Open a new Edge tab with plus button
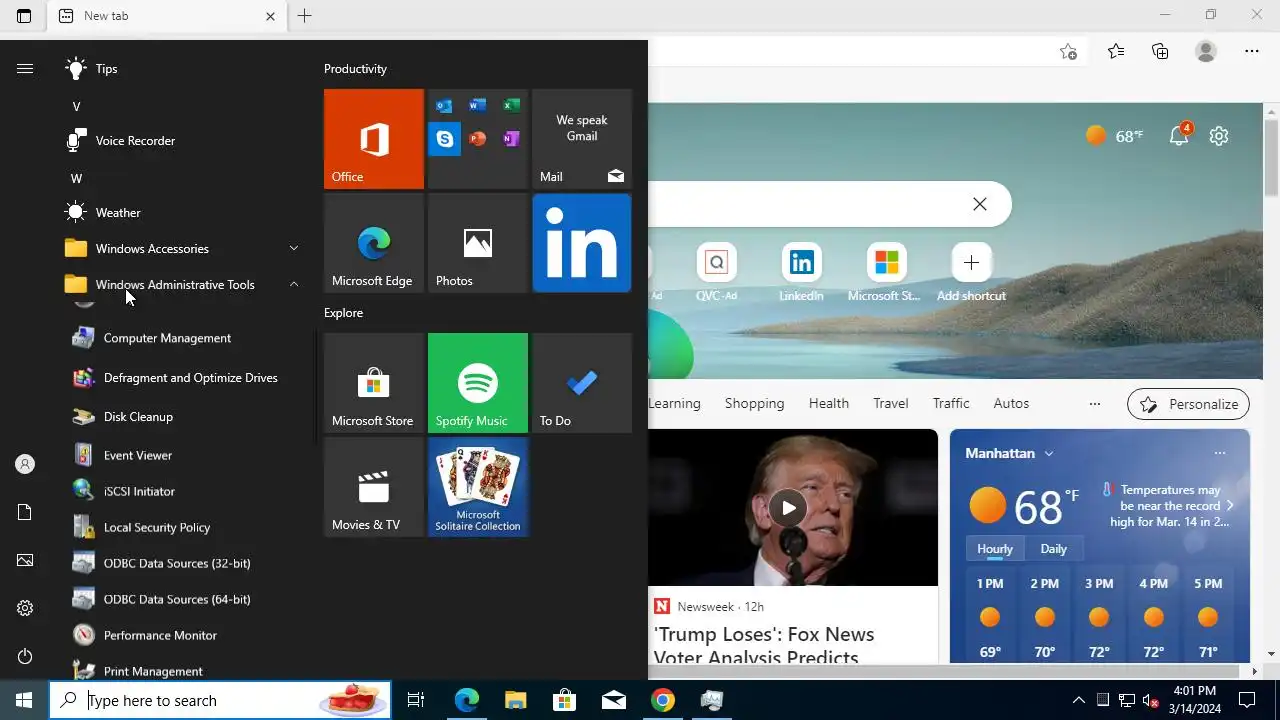This screenshot has height=720, width=1280. point(304,16)
